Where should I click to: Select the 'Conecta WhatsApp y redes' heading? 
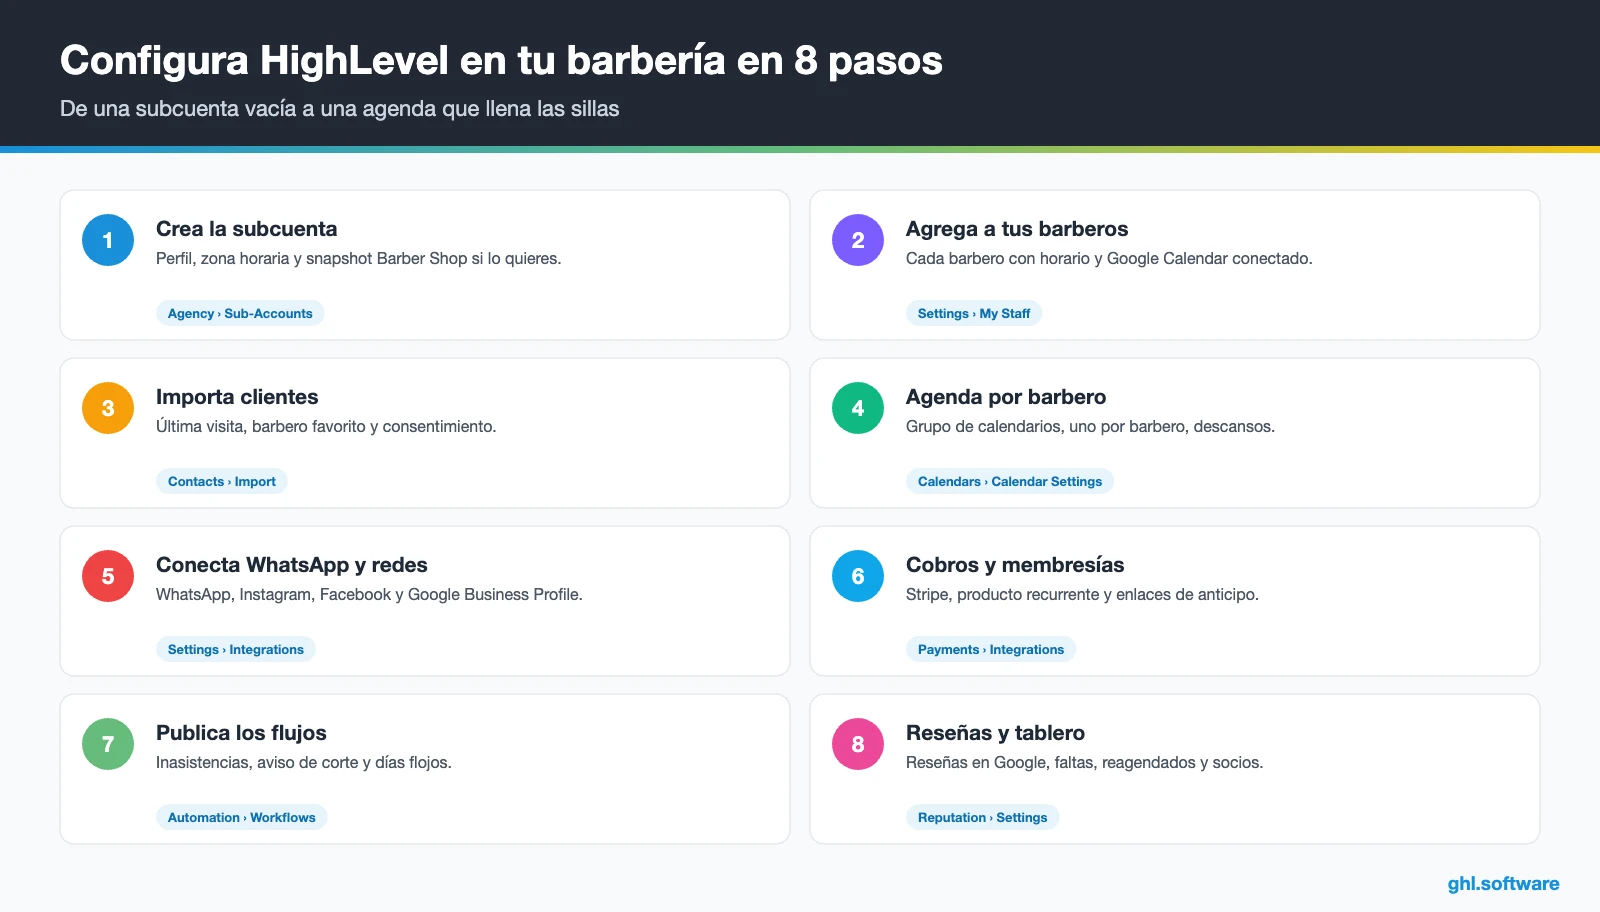tap(292, 565)
